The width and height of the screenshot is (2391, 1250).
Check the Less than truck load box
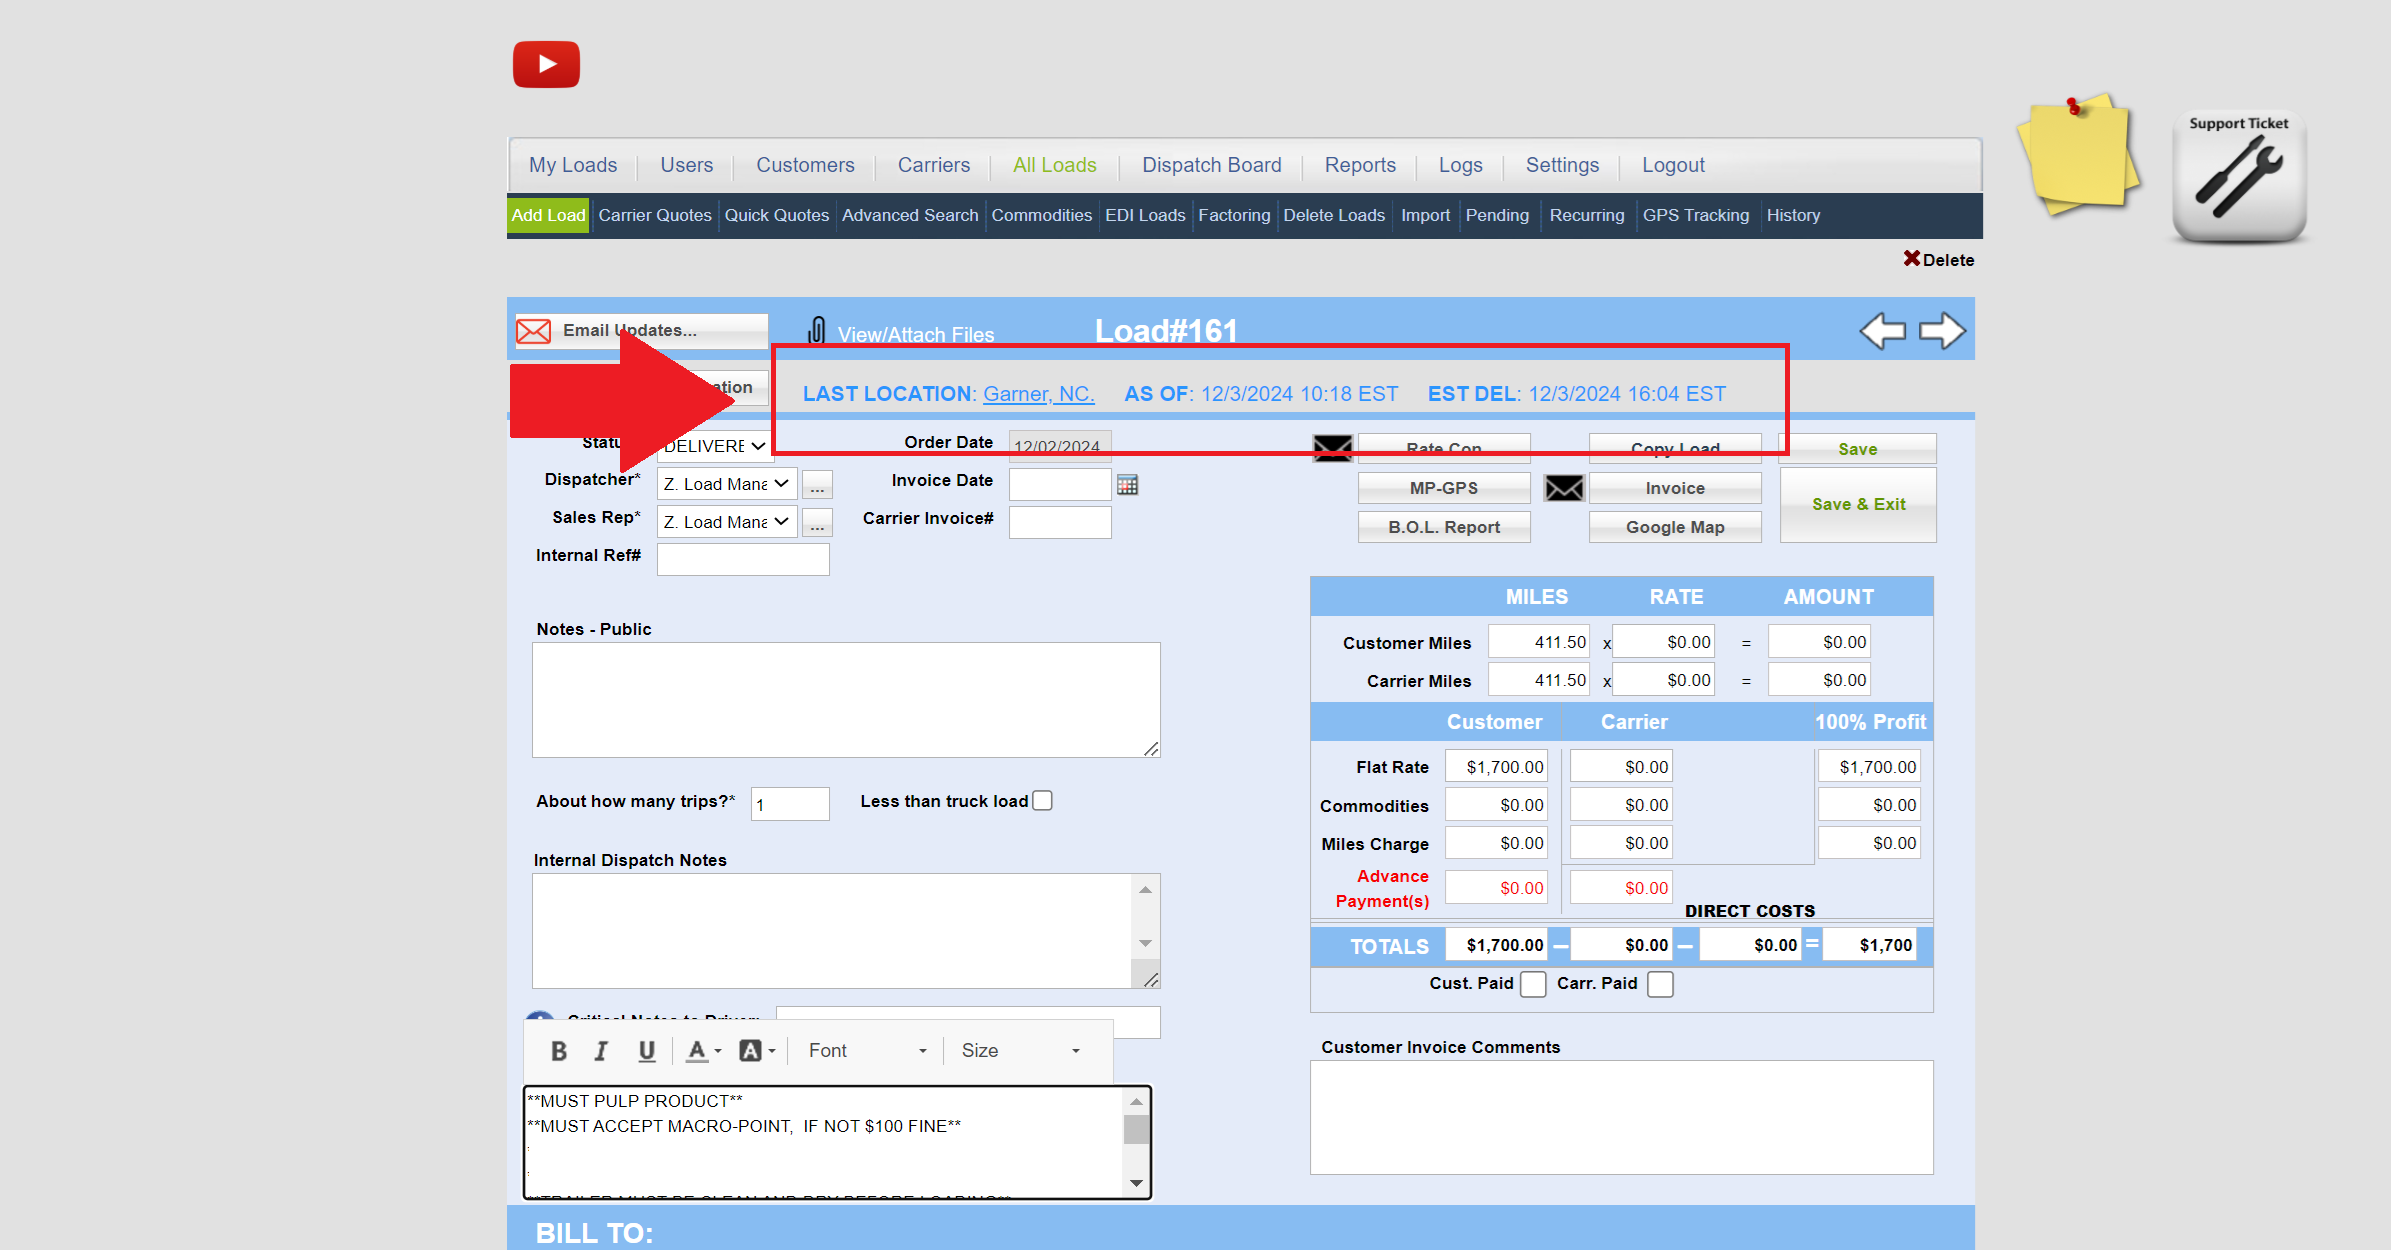[1042, 801]
